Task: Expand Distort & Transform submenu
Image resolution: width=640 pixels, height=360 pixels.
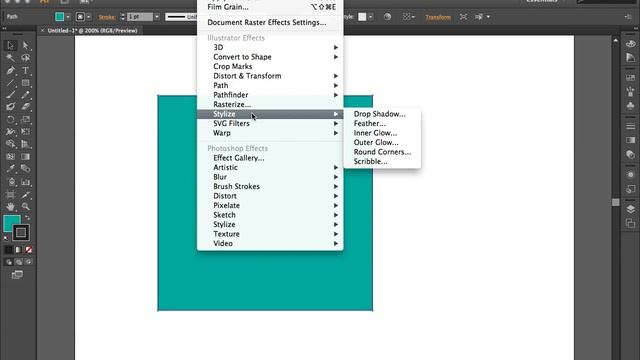Action: (x=270, y=76)
